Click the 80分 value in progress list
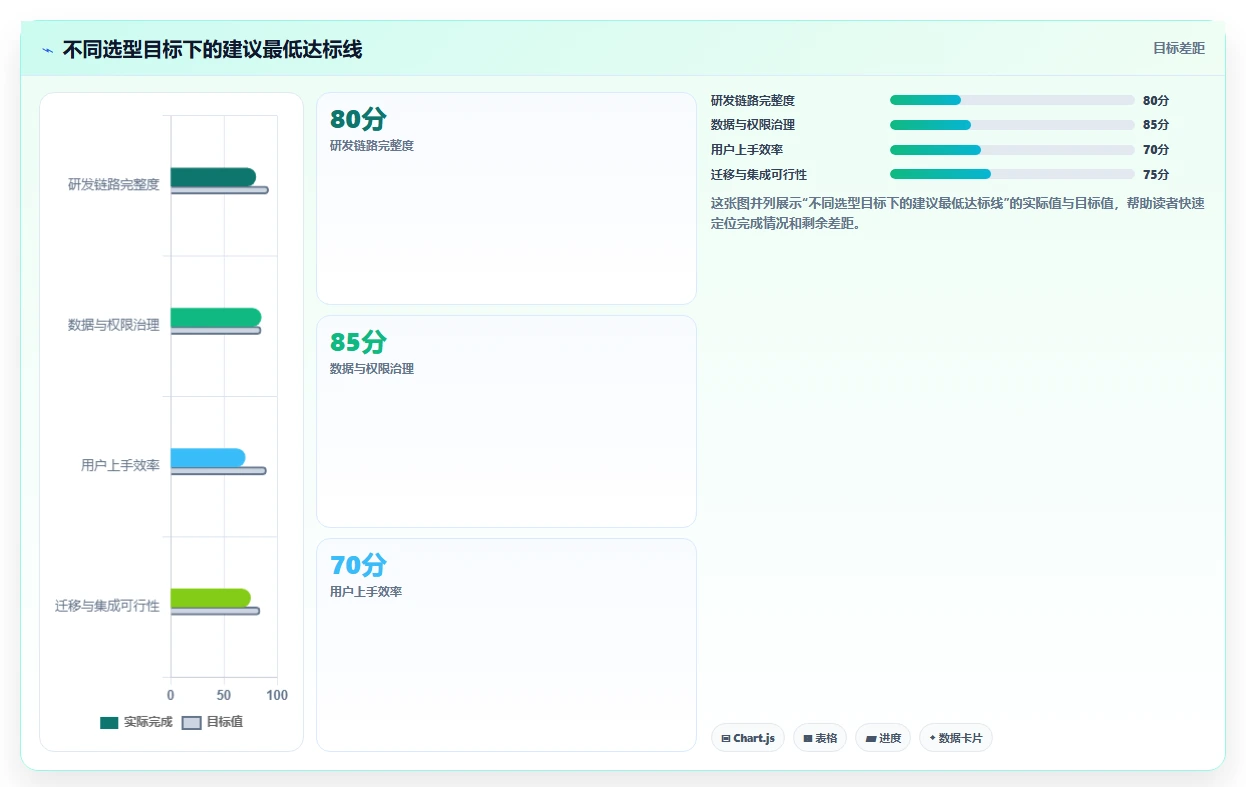Screen dimensions: 1246x787 coord(1156,100)
